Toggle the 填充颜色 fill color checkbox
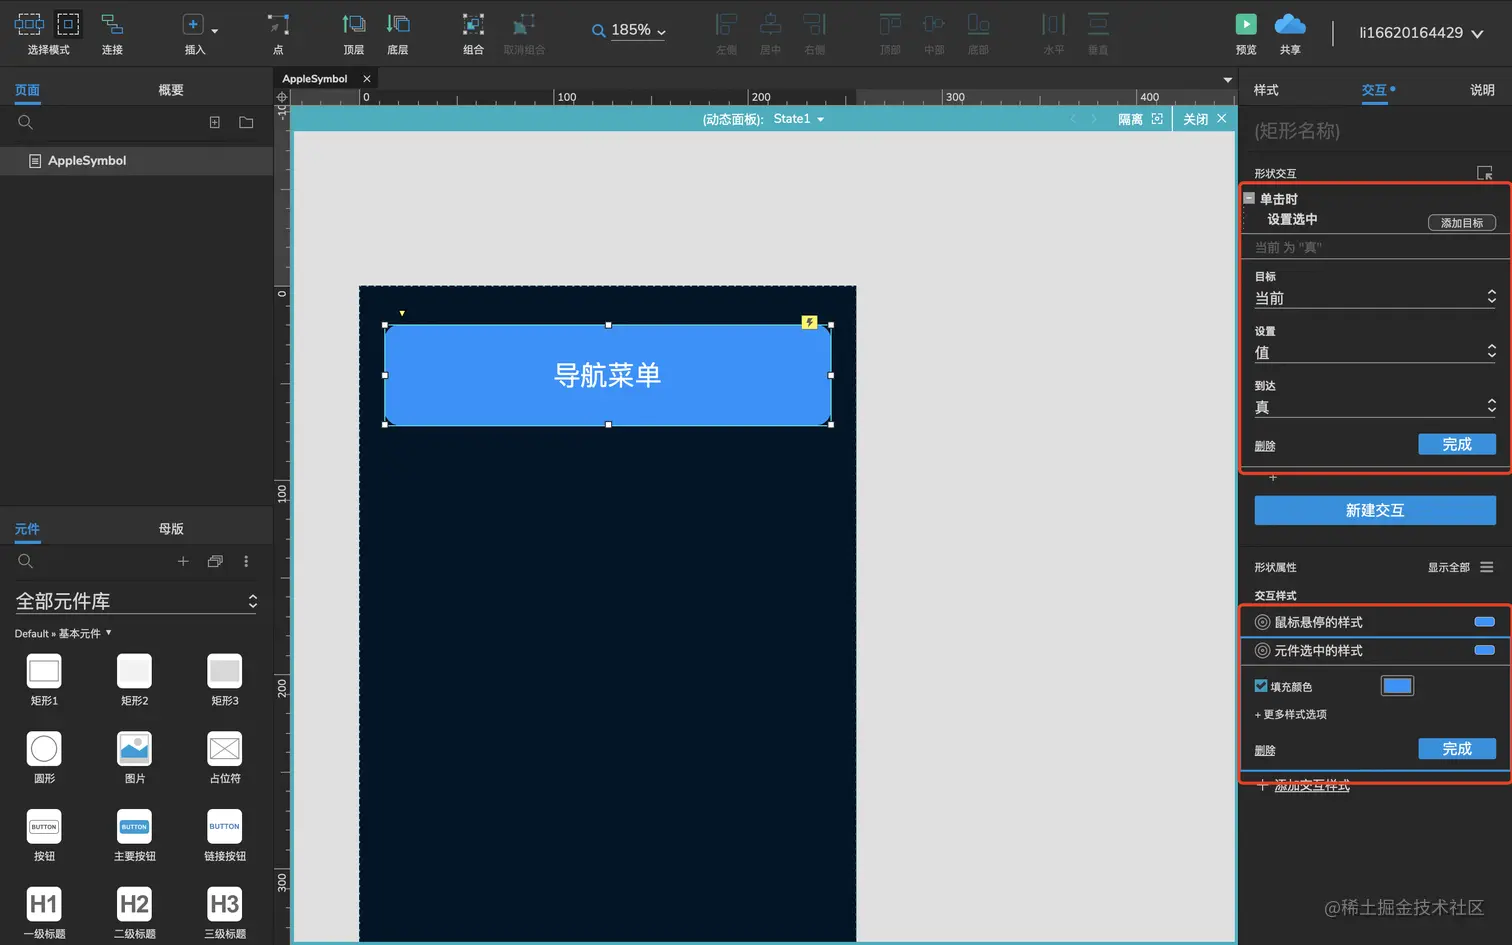This screenshot has height=945, width=1512. pyautogui.click(x=1261, y=686)
